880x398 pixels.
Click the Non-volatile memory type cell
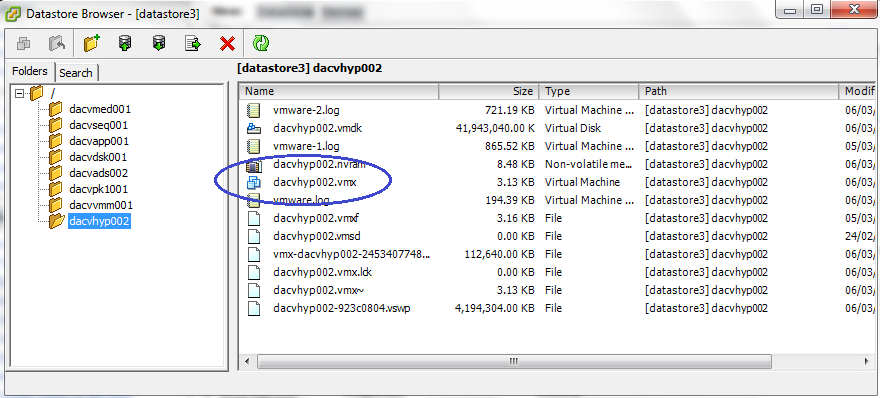pyautogui.click(x=589, y=164)
